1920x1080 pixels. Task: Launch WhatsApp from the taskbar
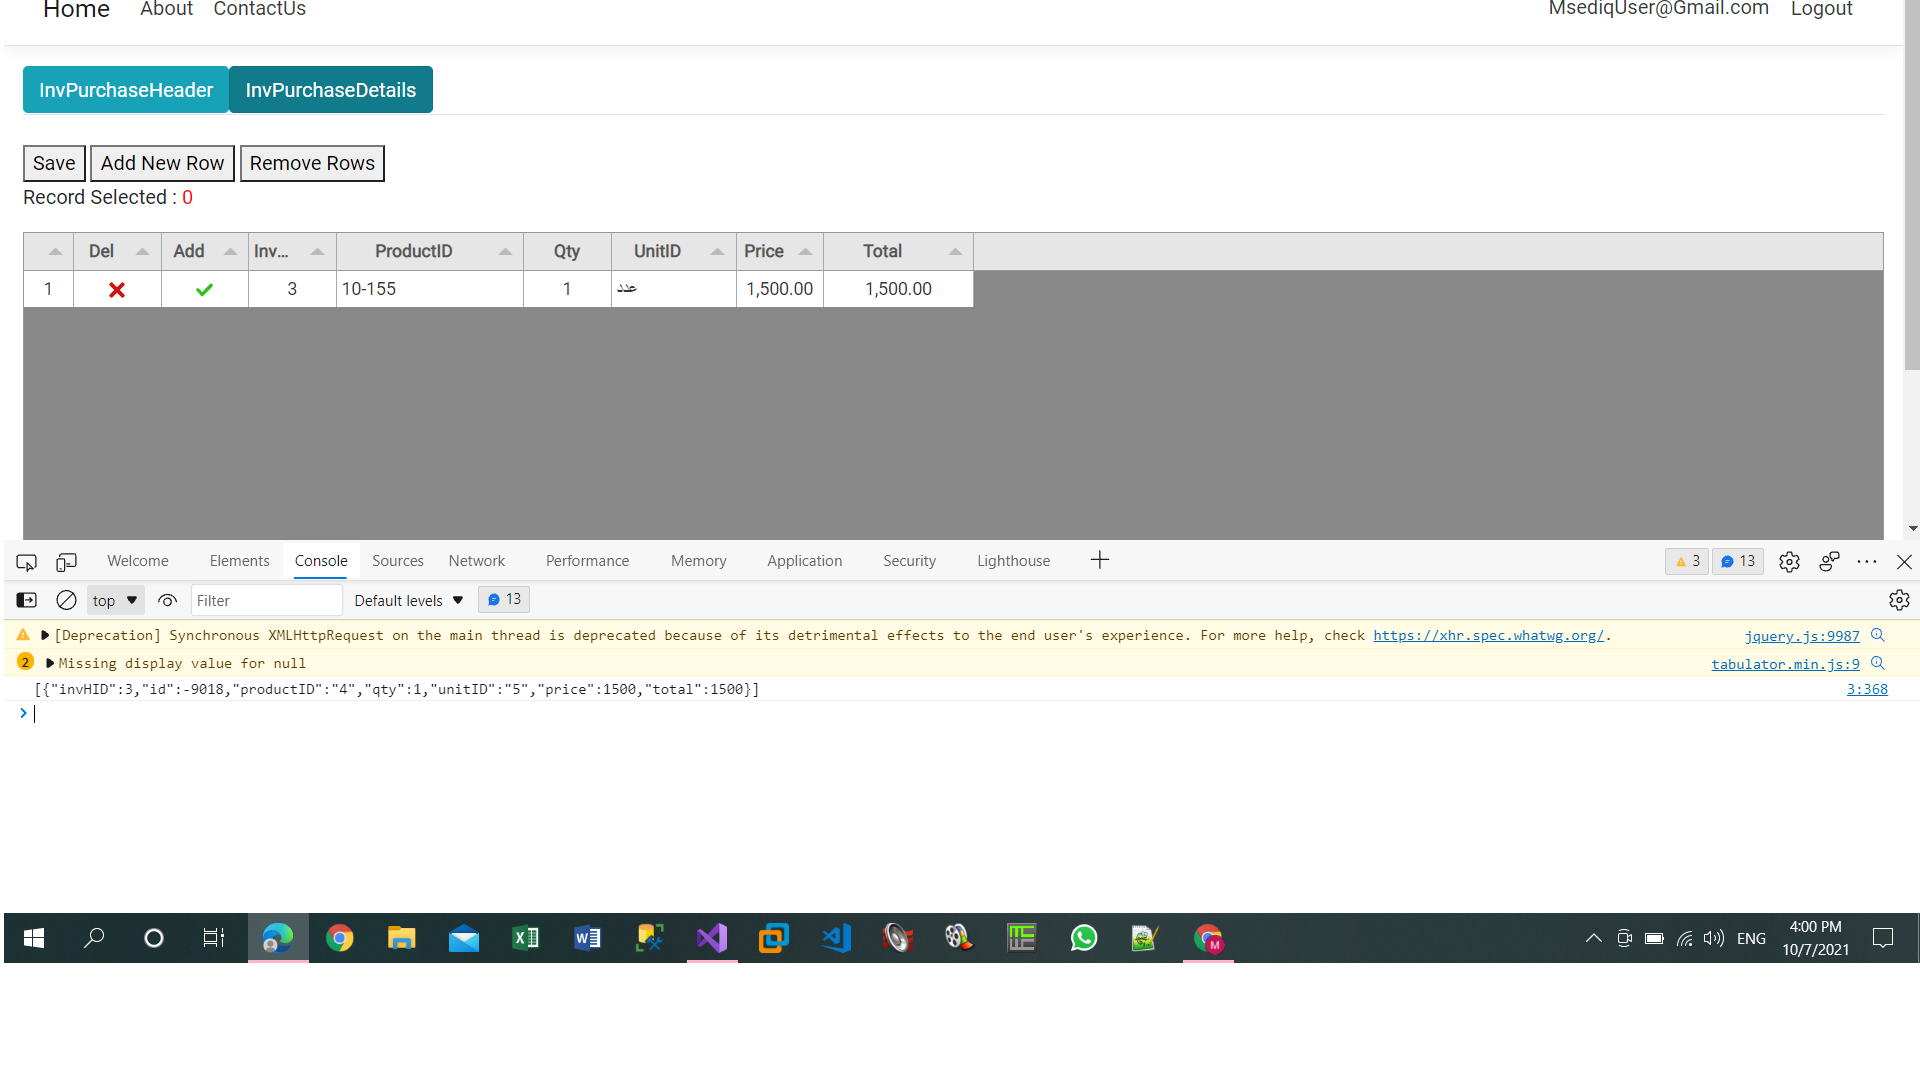(x=1084, y=938)
